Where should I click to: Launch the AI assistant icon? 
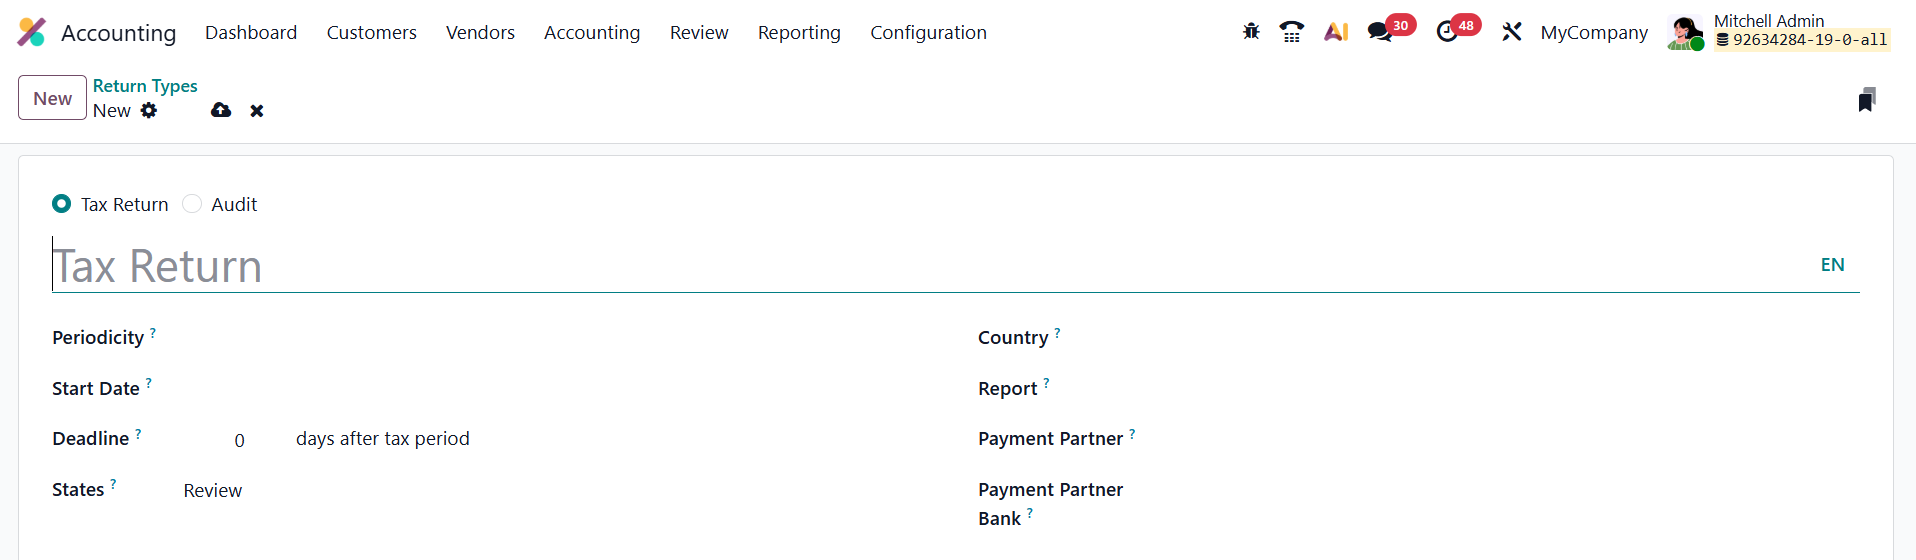point(1336,32)
